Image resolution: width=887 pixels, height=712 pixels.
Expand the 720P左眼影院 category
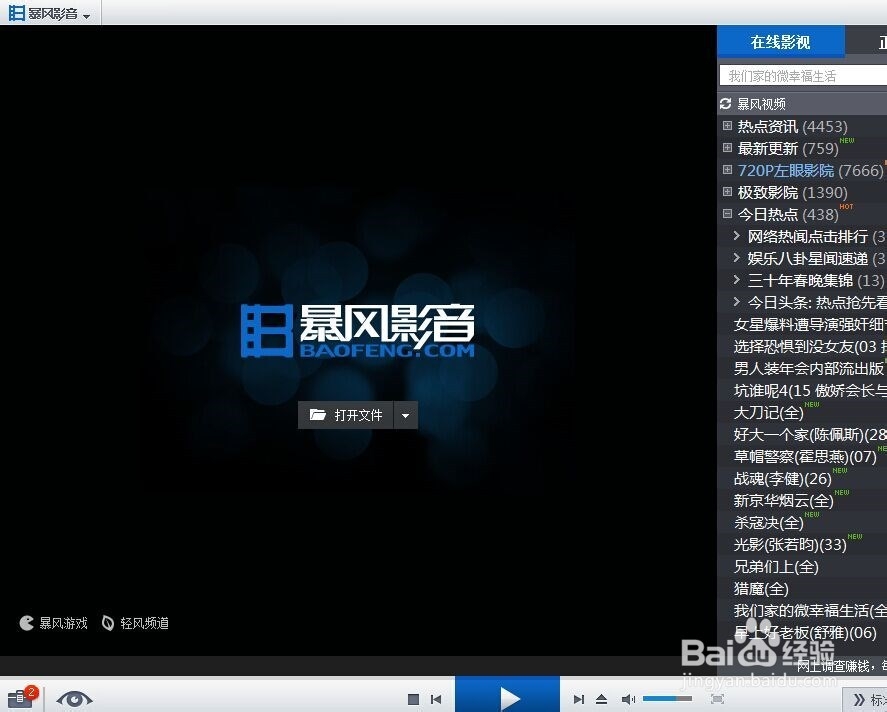coord(727,170)
